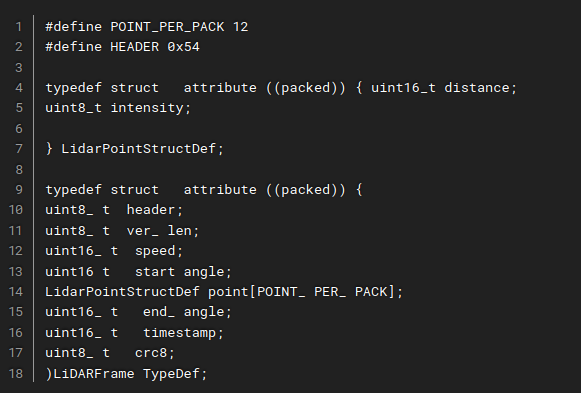Click end_ angle on line 15
This screenshot has height=393, width=581.
coord(183,312)
